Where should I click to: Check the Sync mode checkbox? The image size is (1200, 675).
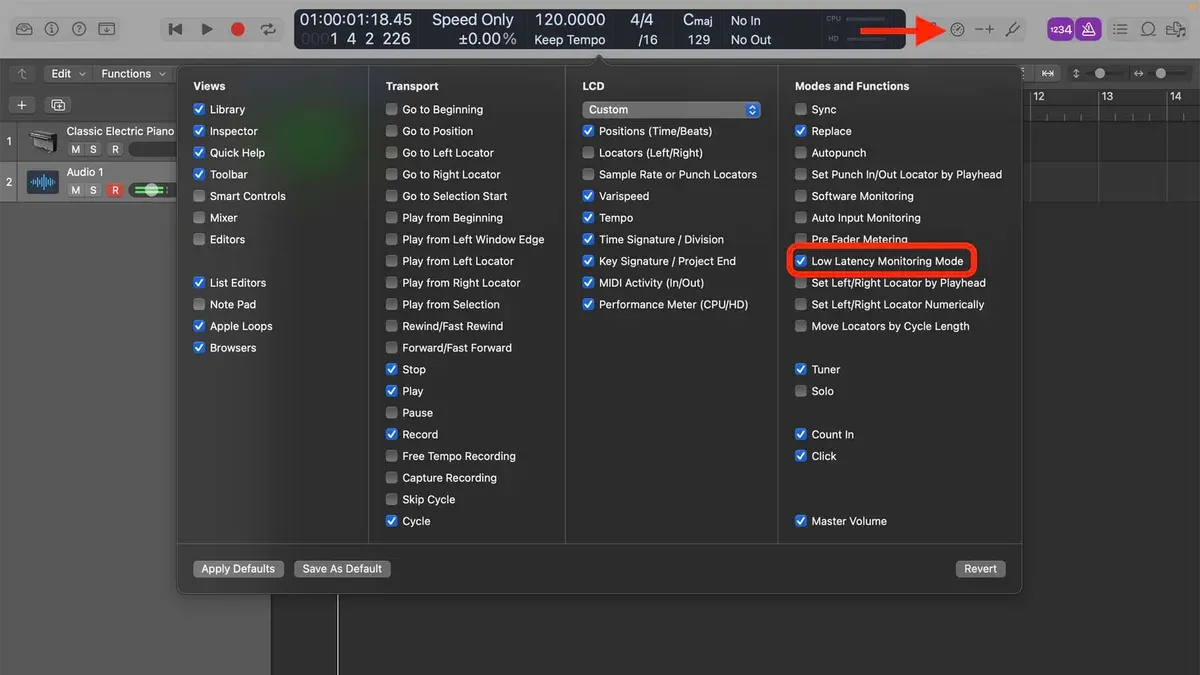point(801,110)
